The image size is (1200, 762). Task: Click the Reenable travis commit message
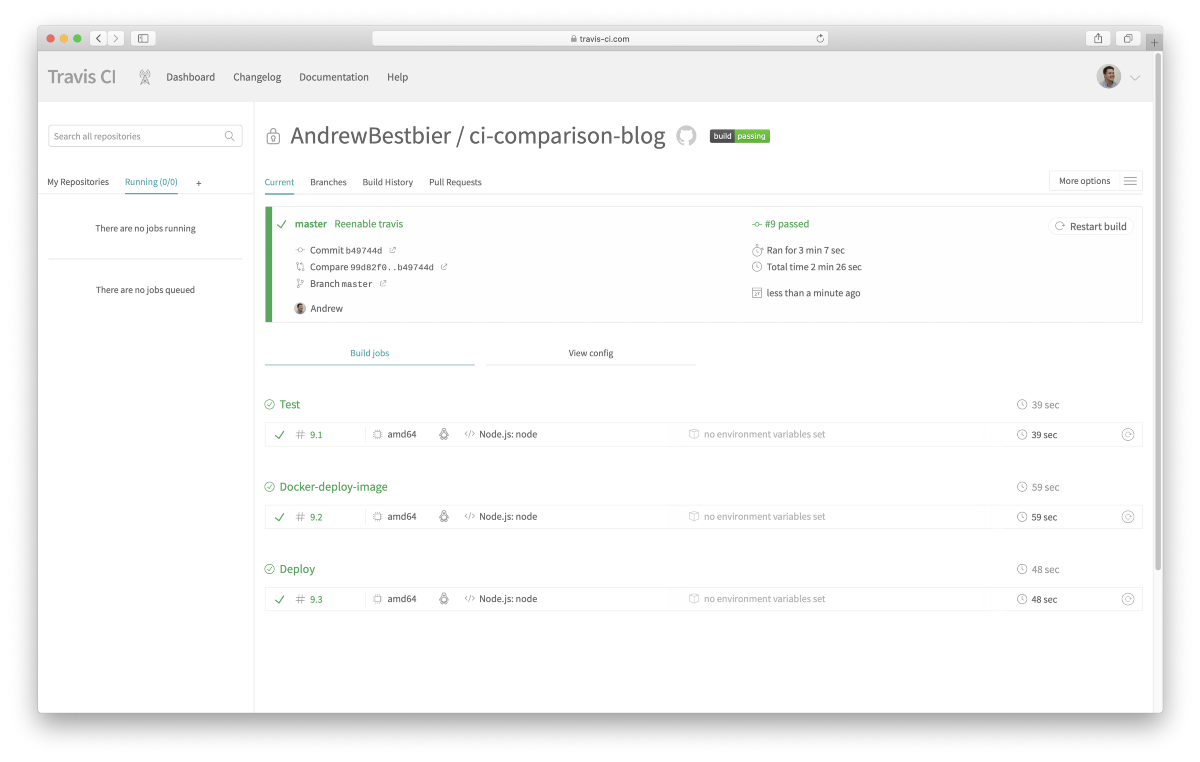pyautogui.click(x=369, y=224)
